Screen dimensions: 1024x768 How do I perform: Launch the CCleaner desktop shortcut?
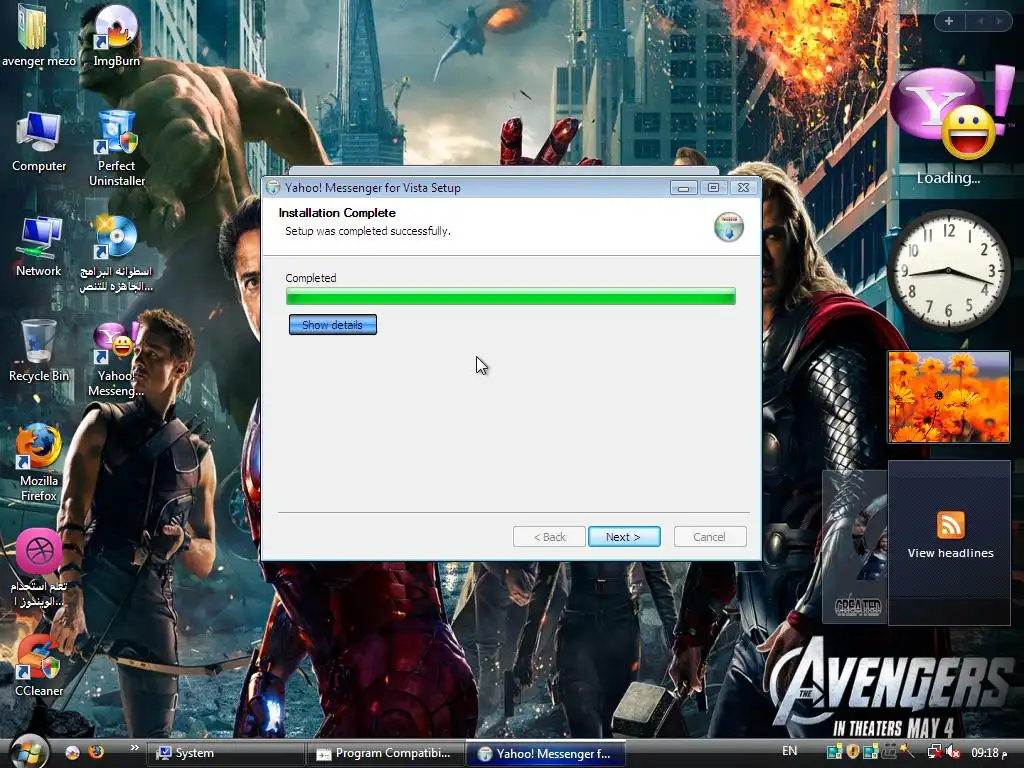click(x=39, y=666)
